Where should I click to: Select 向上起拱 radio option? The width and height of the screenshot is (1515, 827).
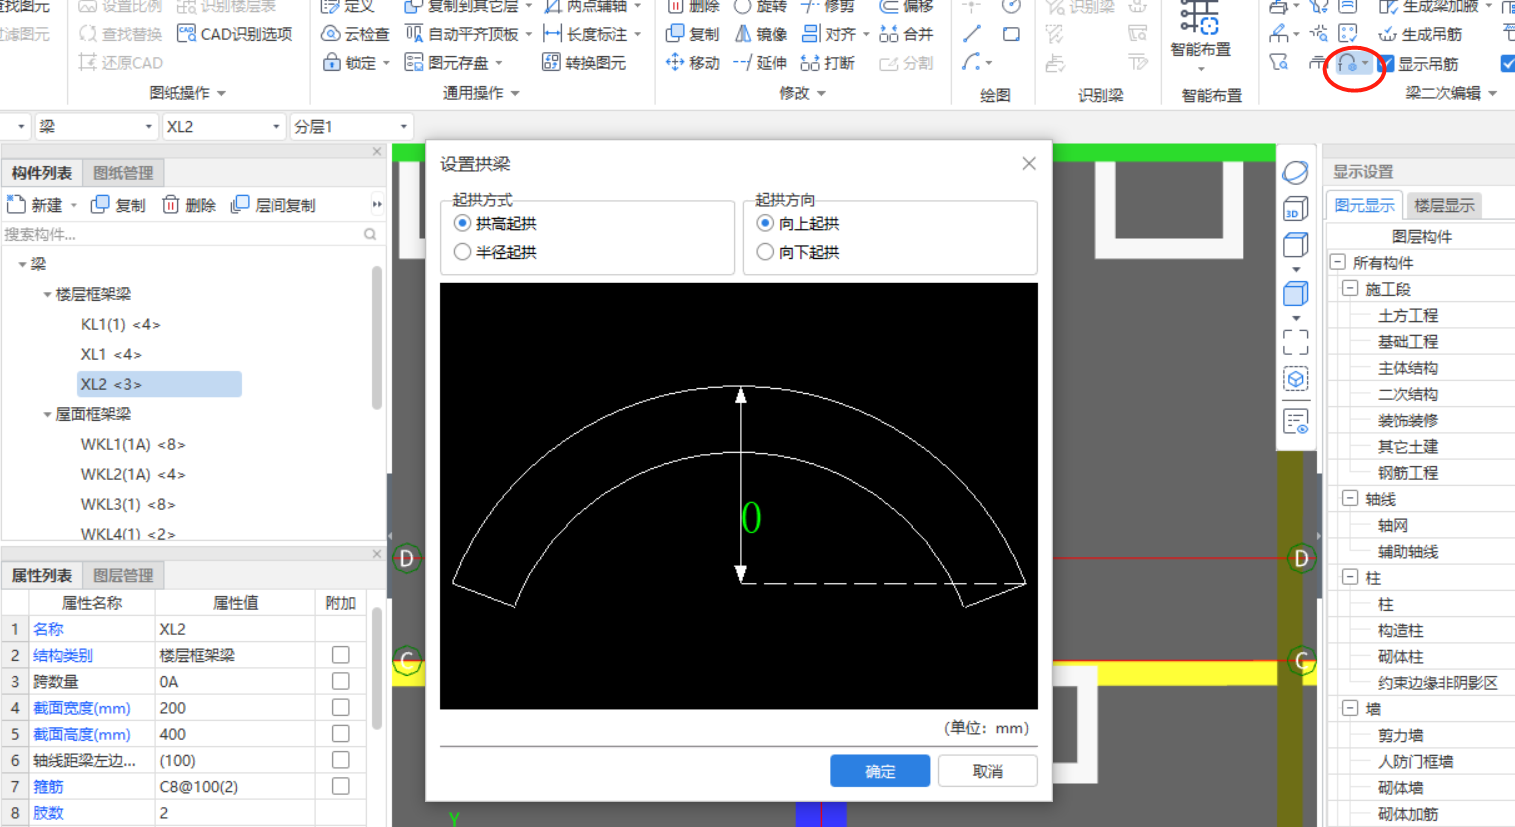point(765,223)
